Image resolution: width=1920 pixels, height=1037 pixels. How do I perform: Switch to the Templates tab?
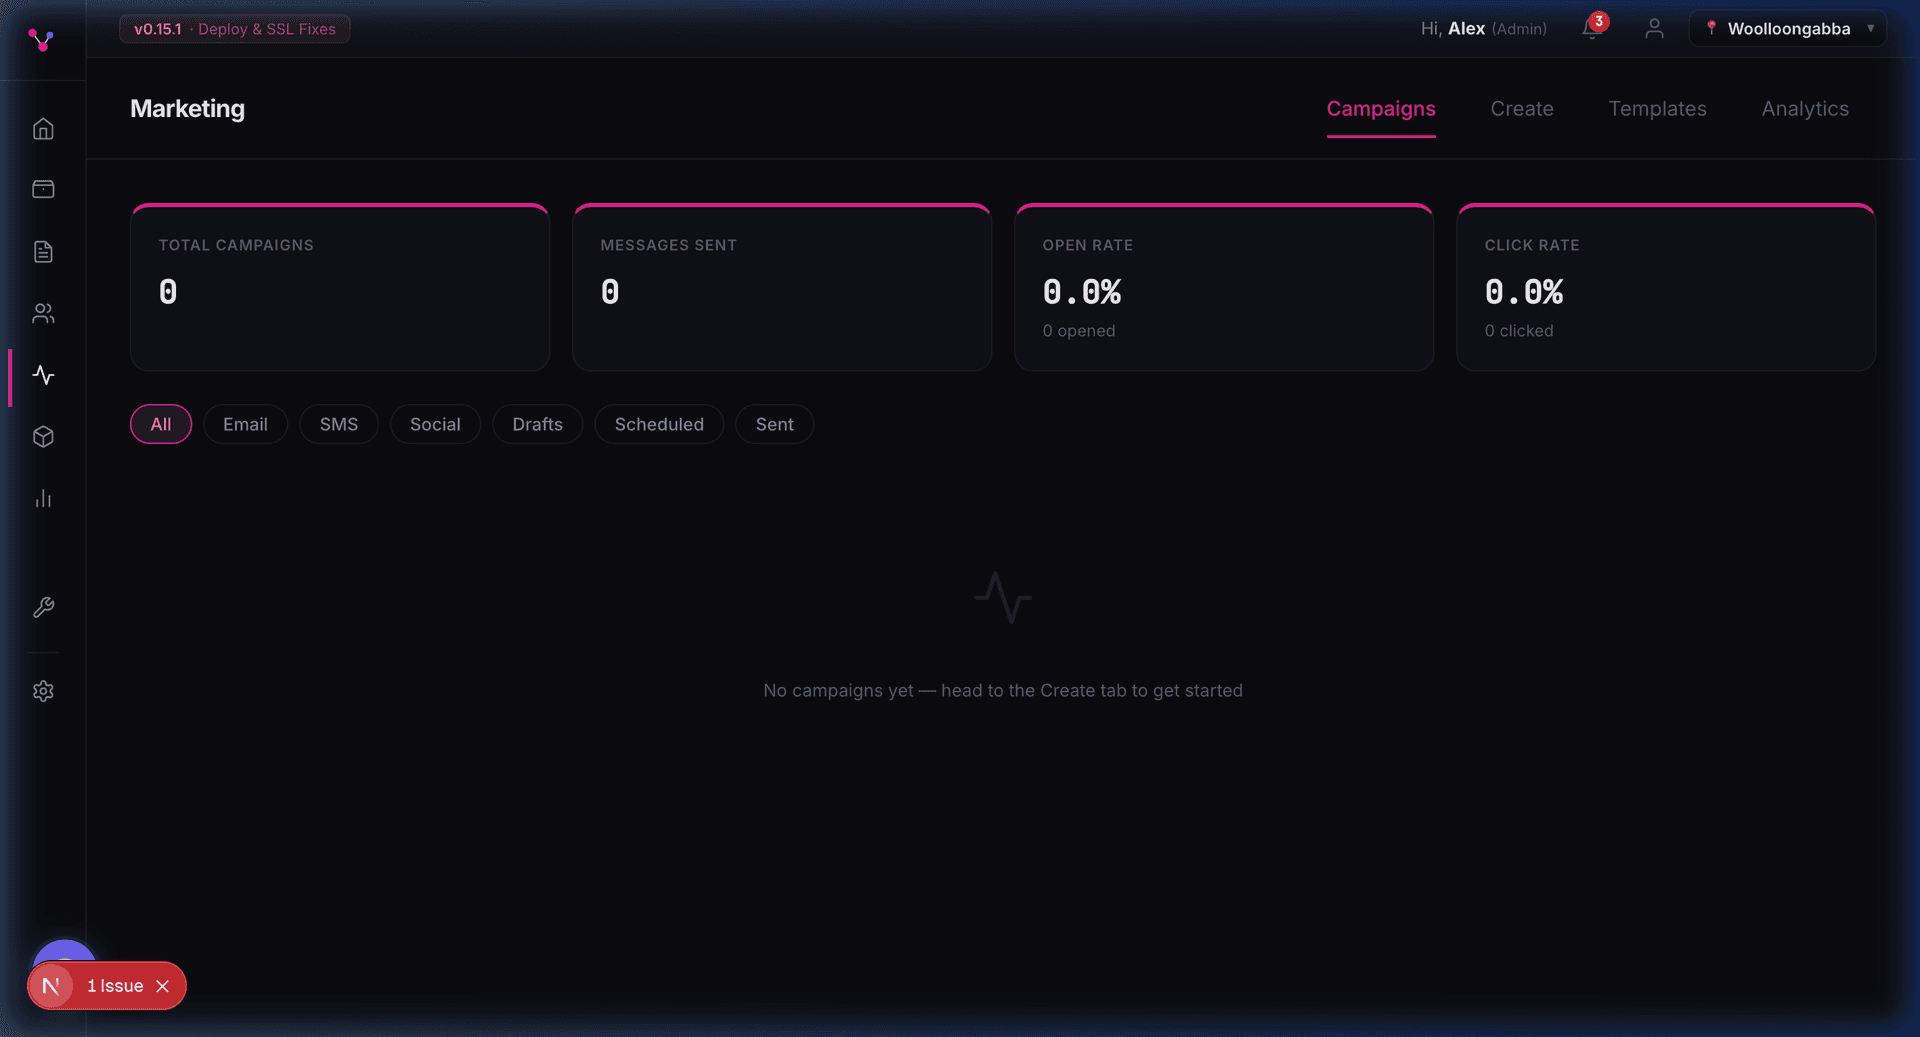[x=1657, y=109]
